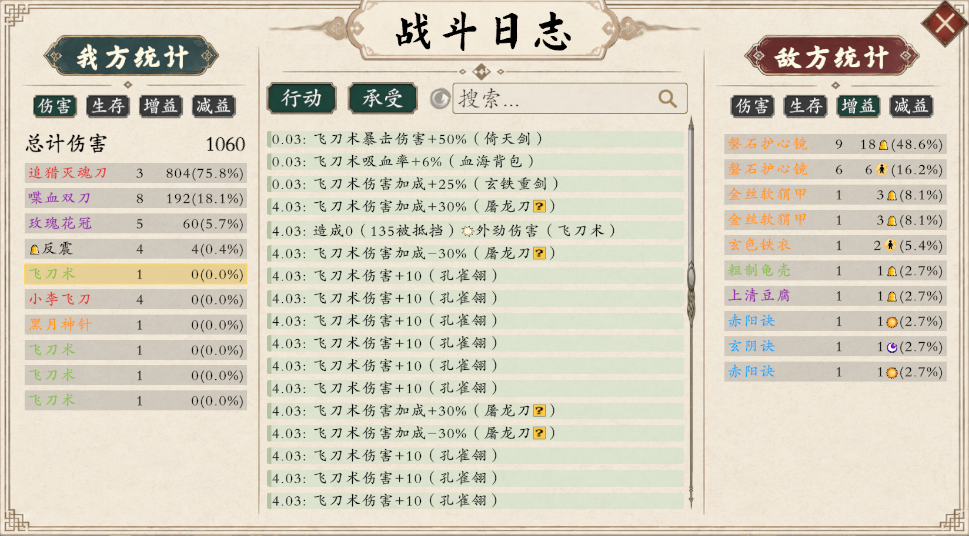Toggle the 行动 filter button
This screenshot has width=969, height=536.
point(302,98)
